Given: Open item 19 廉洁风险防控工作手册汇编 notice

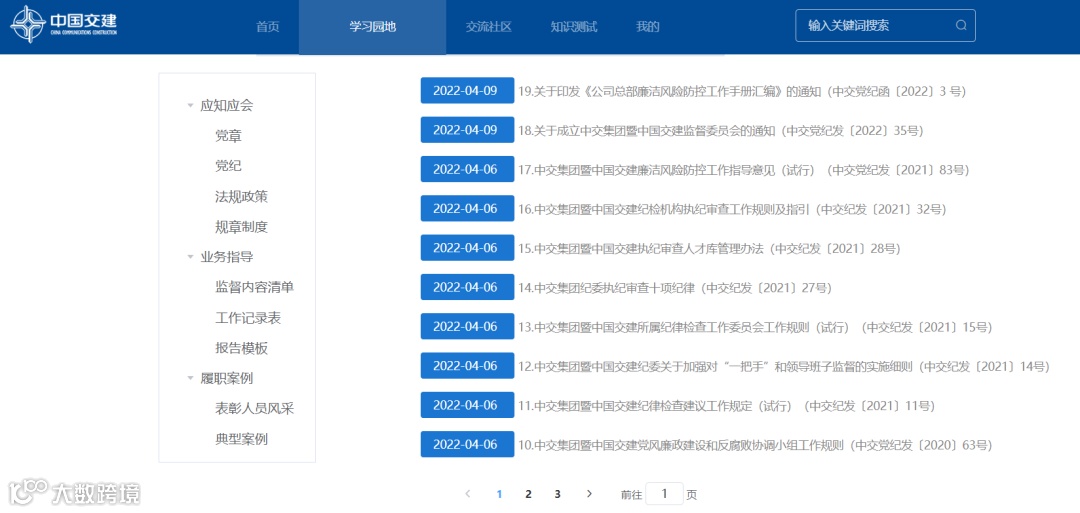Looking at the screenshot, I should (742, 91).
